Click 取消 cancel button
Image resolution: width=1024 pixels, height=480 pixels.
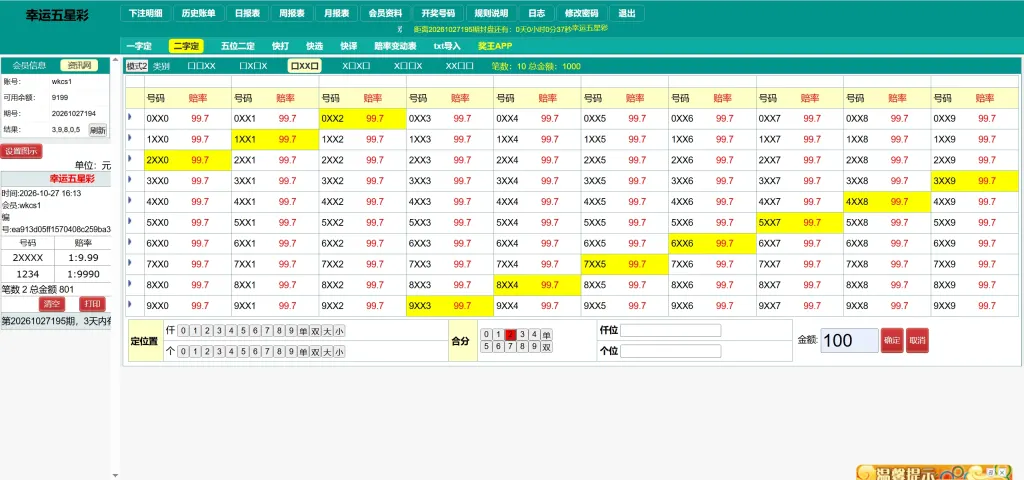[x=917, y=340]
